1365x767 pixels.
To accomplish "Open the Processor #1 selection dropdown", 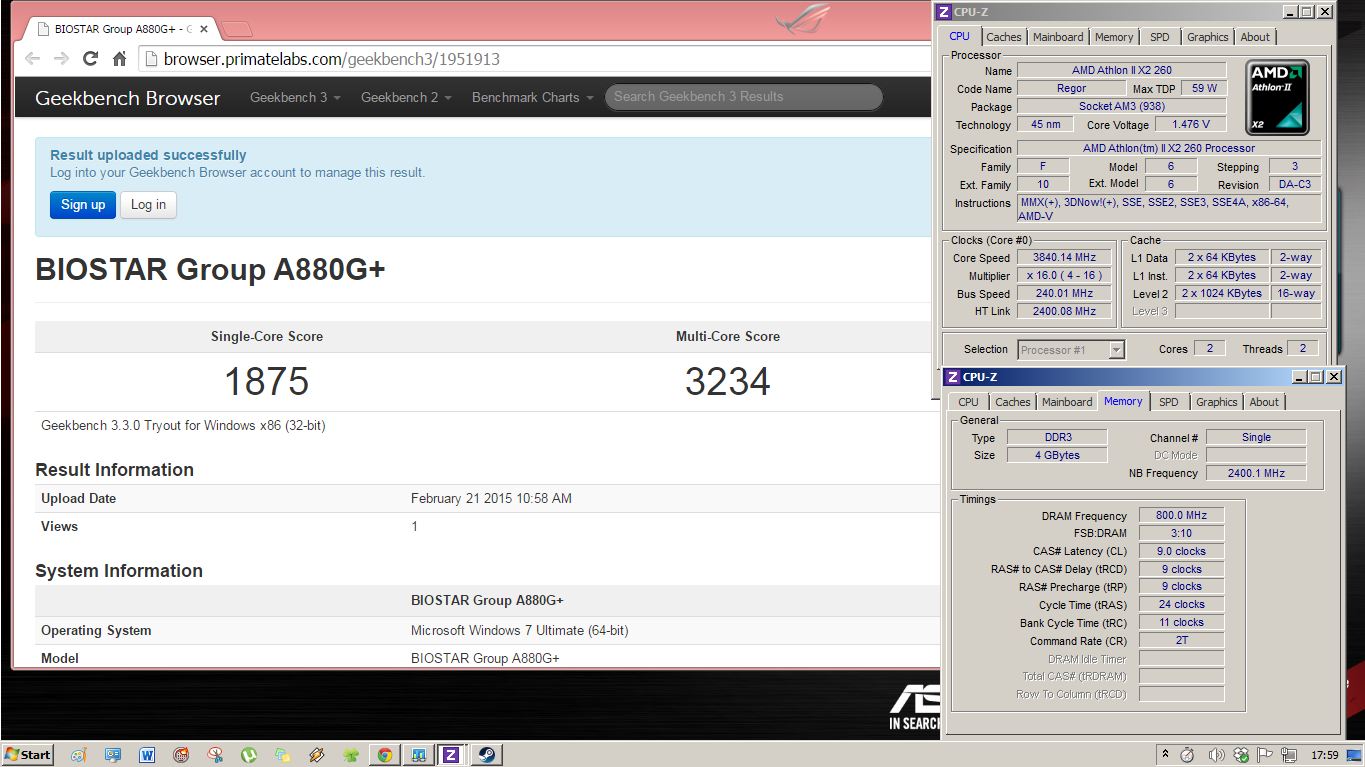I will pyautogui.click(x=1072, y=350).
